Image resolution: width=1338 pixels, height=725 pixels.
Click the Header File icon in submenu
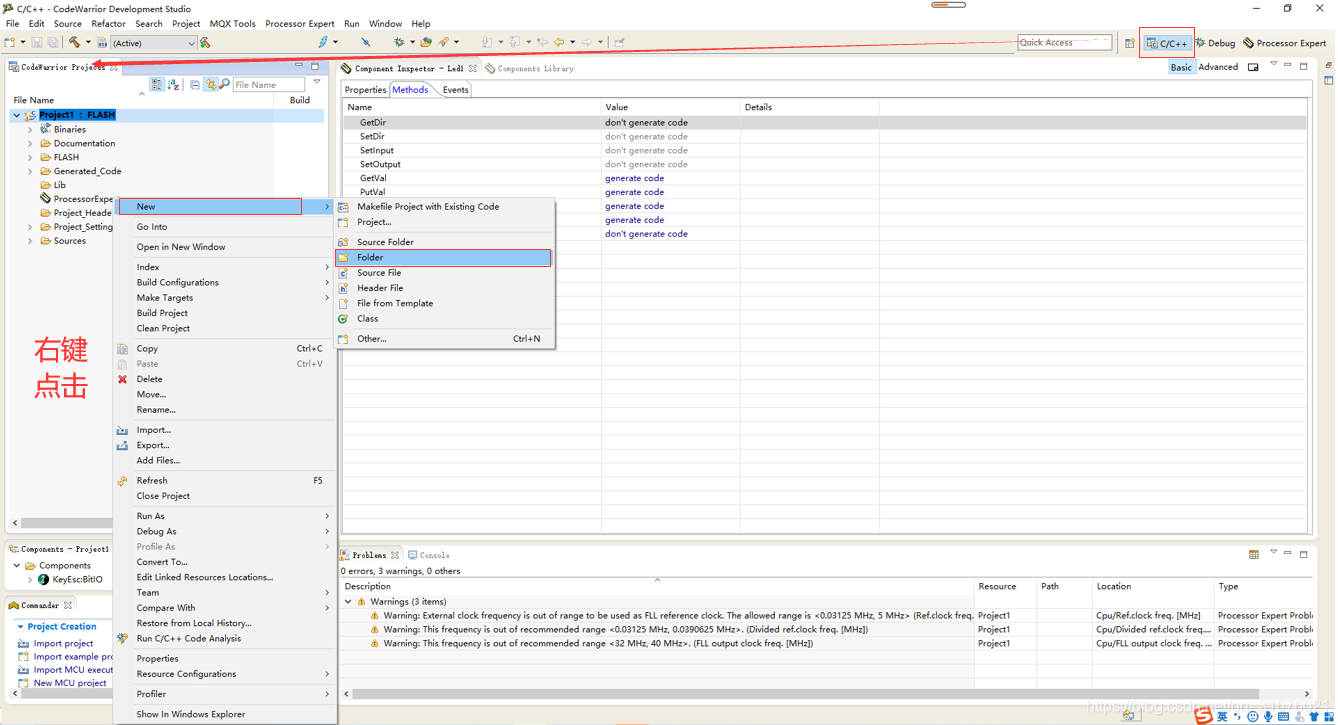click(x=343, y=288)
